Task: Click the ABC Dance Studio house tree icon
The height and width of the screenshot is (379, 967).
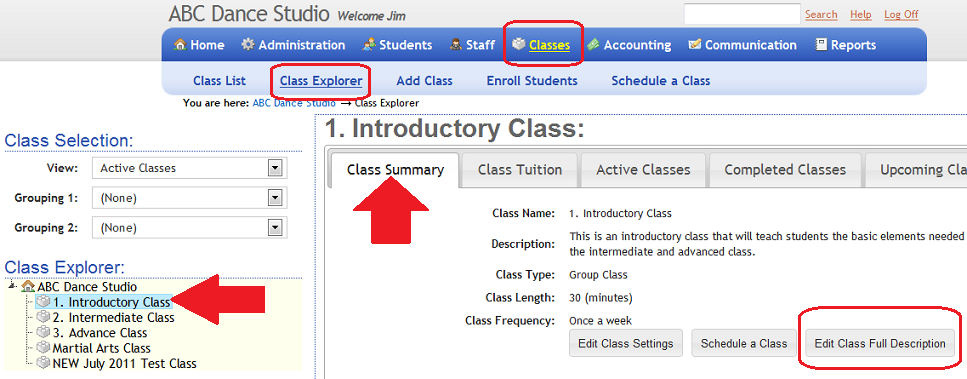Action: [28, 287]
